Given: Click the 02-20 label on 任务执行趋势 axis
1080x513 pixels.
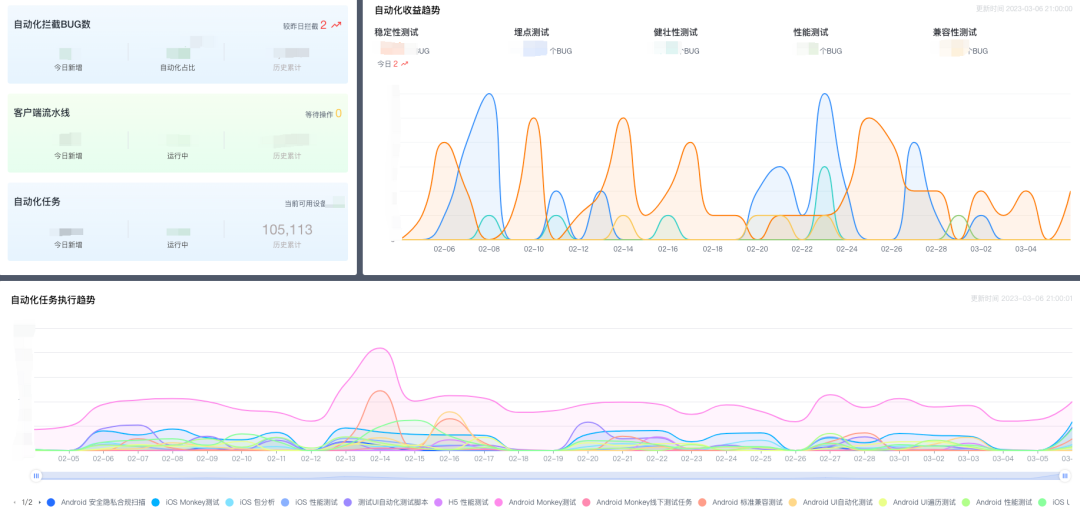Looking at the screenshot, I should click(588, 459).
